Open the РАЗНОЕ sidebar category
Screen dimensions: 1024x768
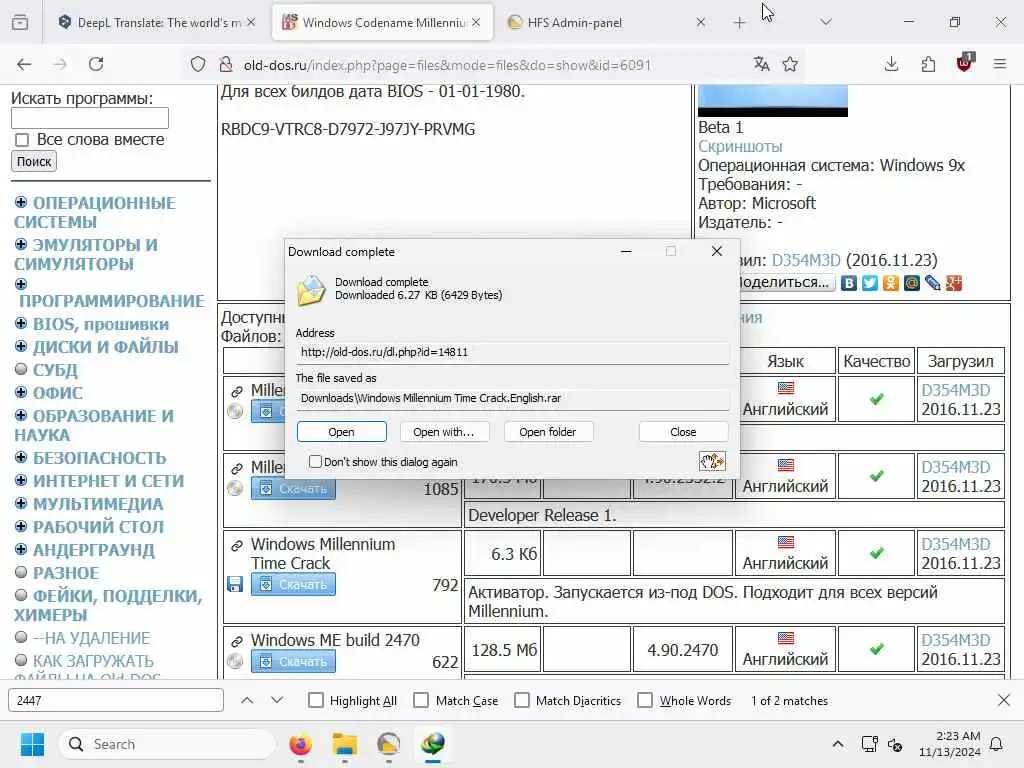pos(66,573)
